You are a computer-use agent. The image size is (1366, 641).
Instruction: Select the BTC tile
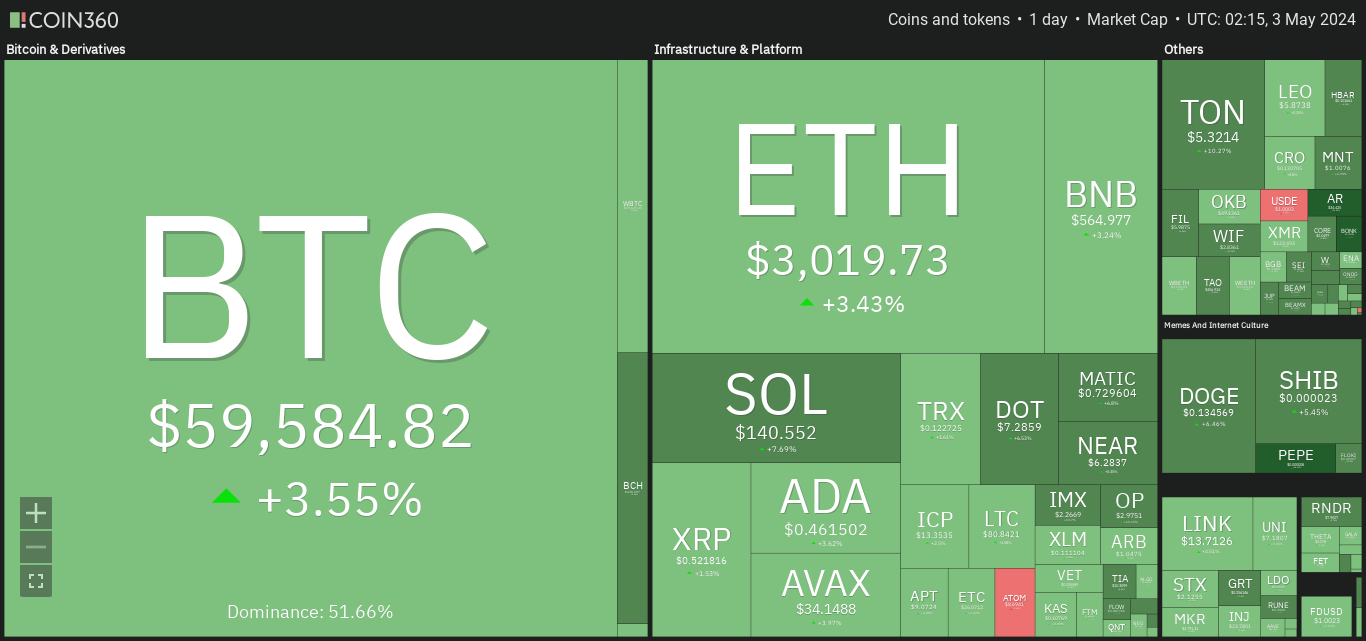coord(310,348)
